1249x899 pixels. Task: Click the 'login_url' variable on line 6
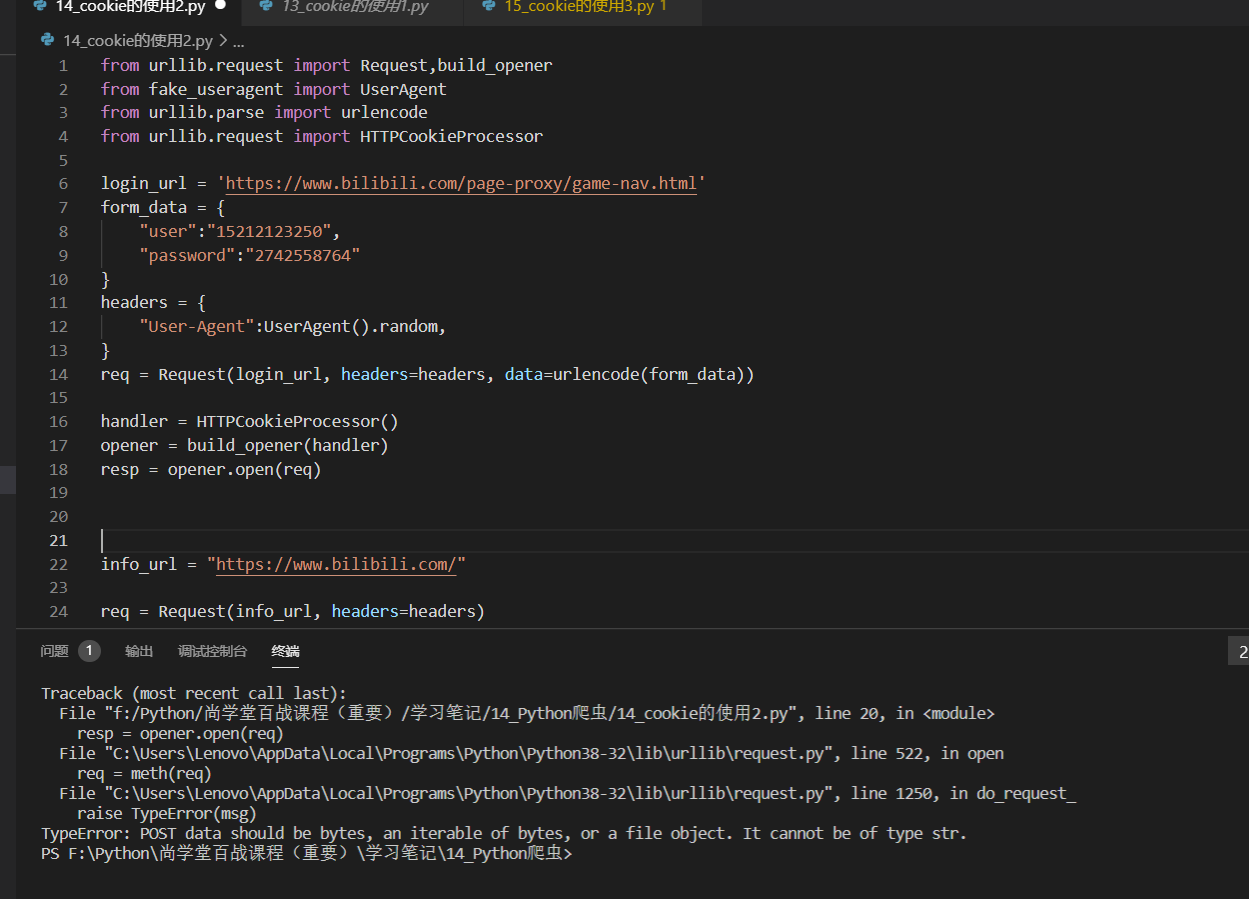point(144,184)
